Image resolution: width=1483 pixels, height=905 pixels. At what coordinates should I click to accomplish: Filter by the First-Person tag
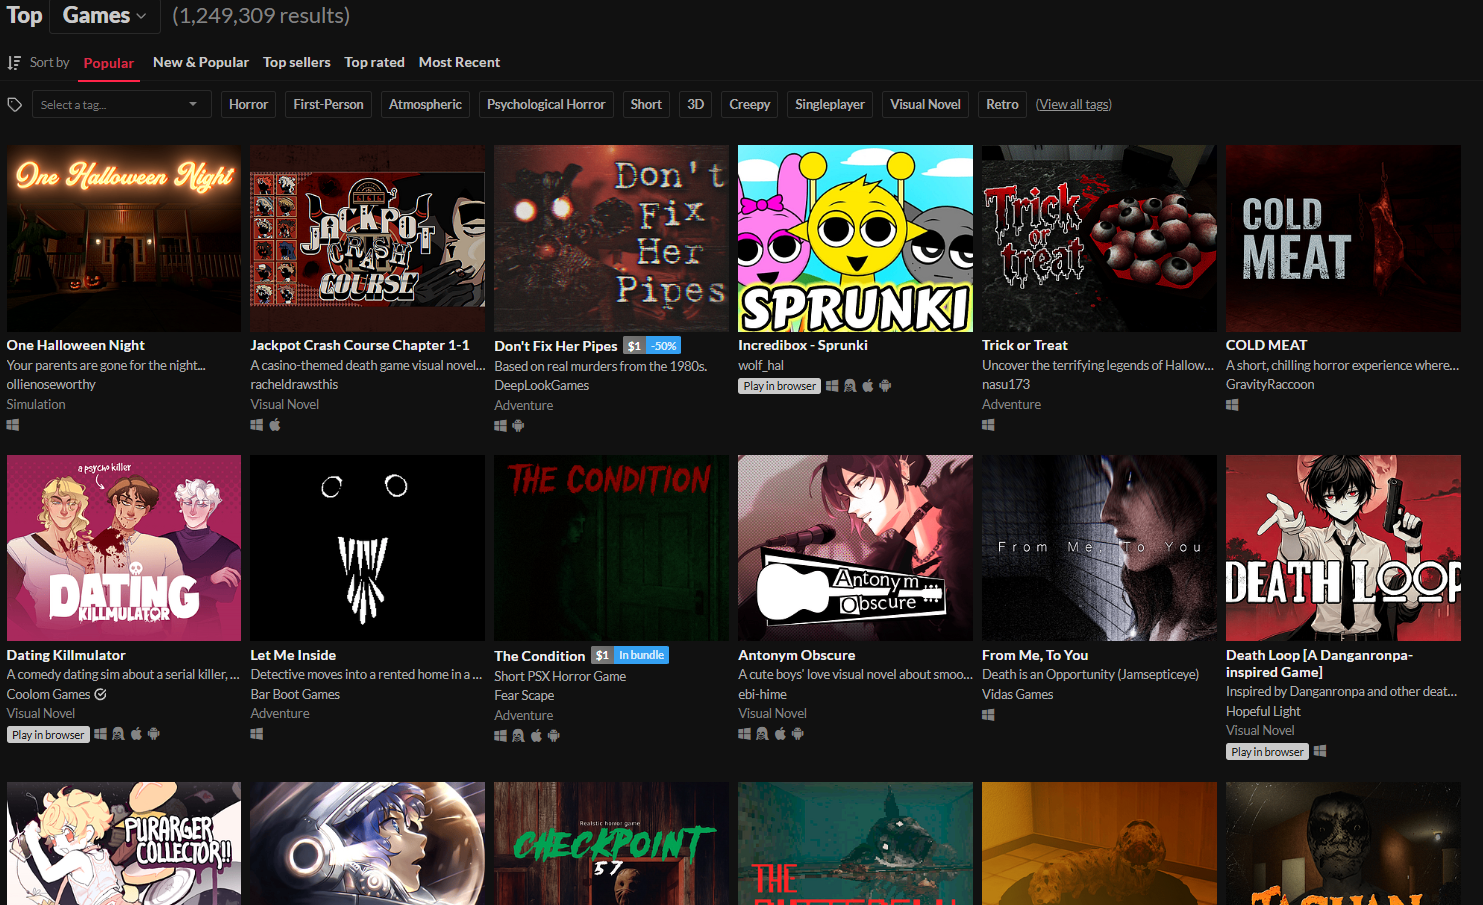click(328, 104)
